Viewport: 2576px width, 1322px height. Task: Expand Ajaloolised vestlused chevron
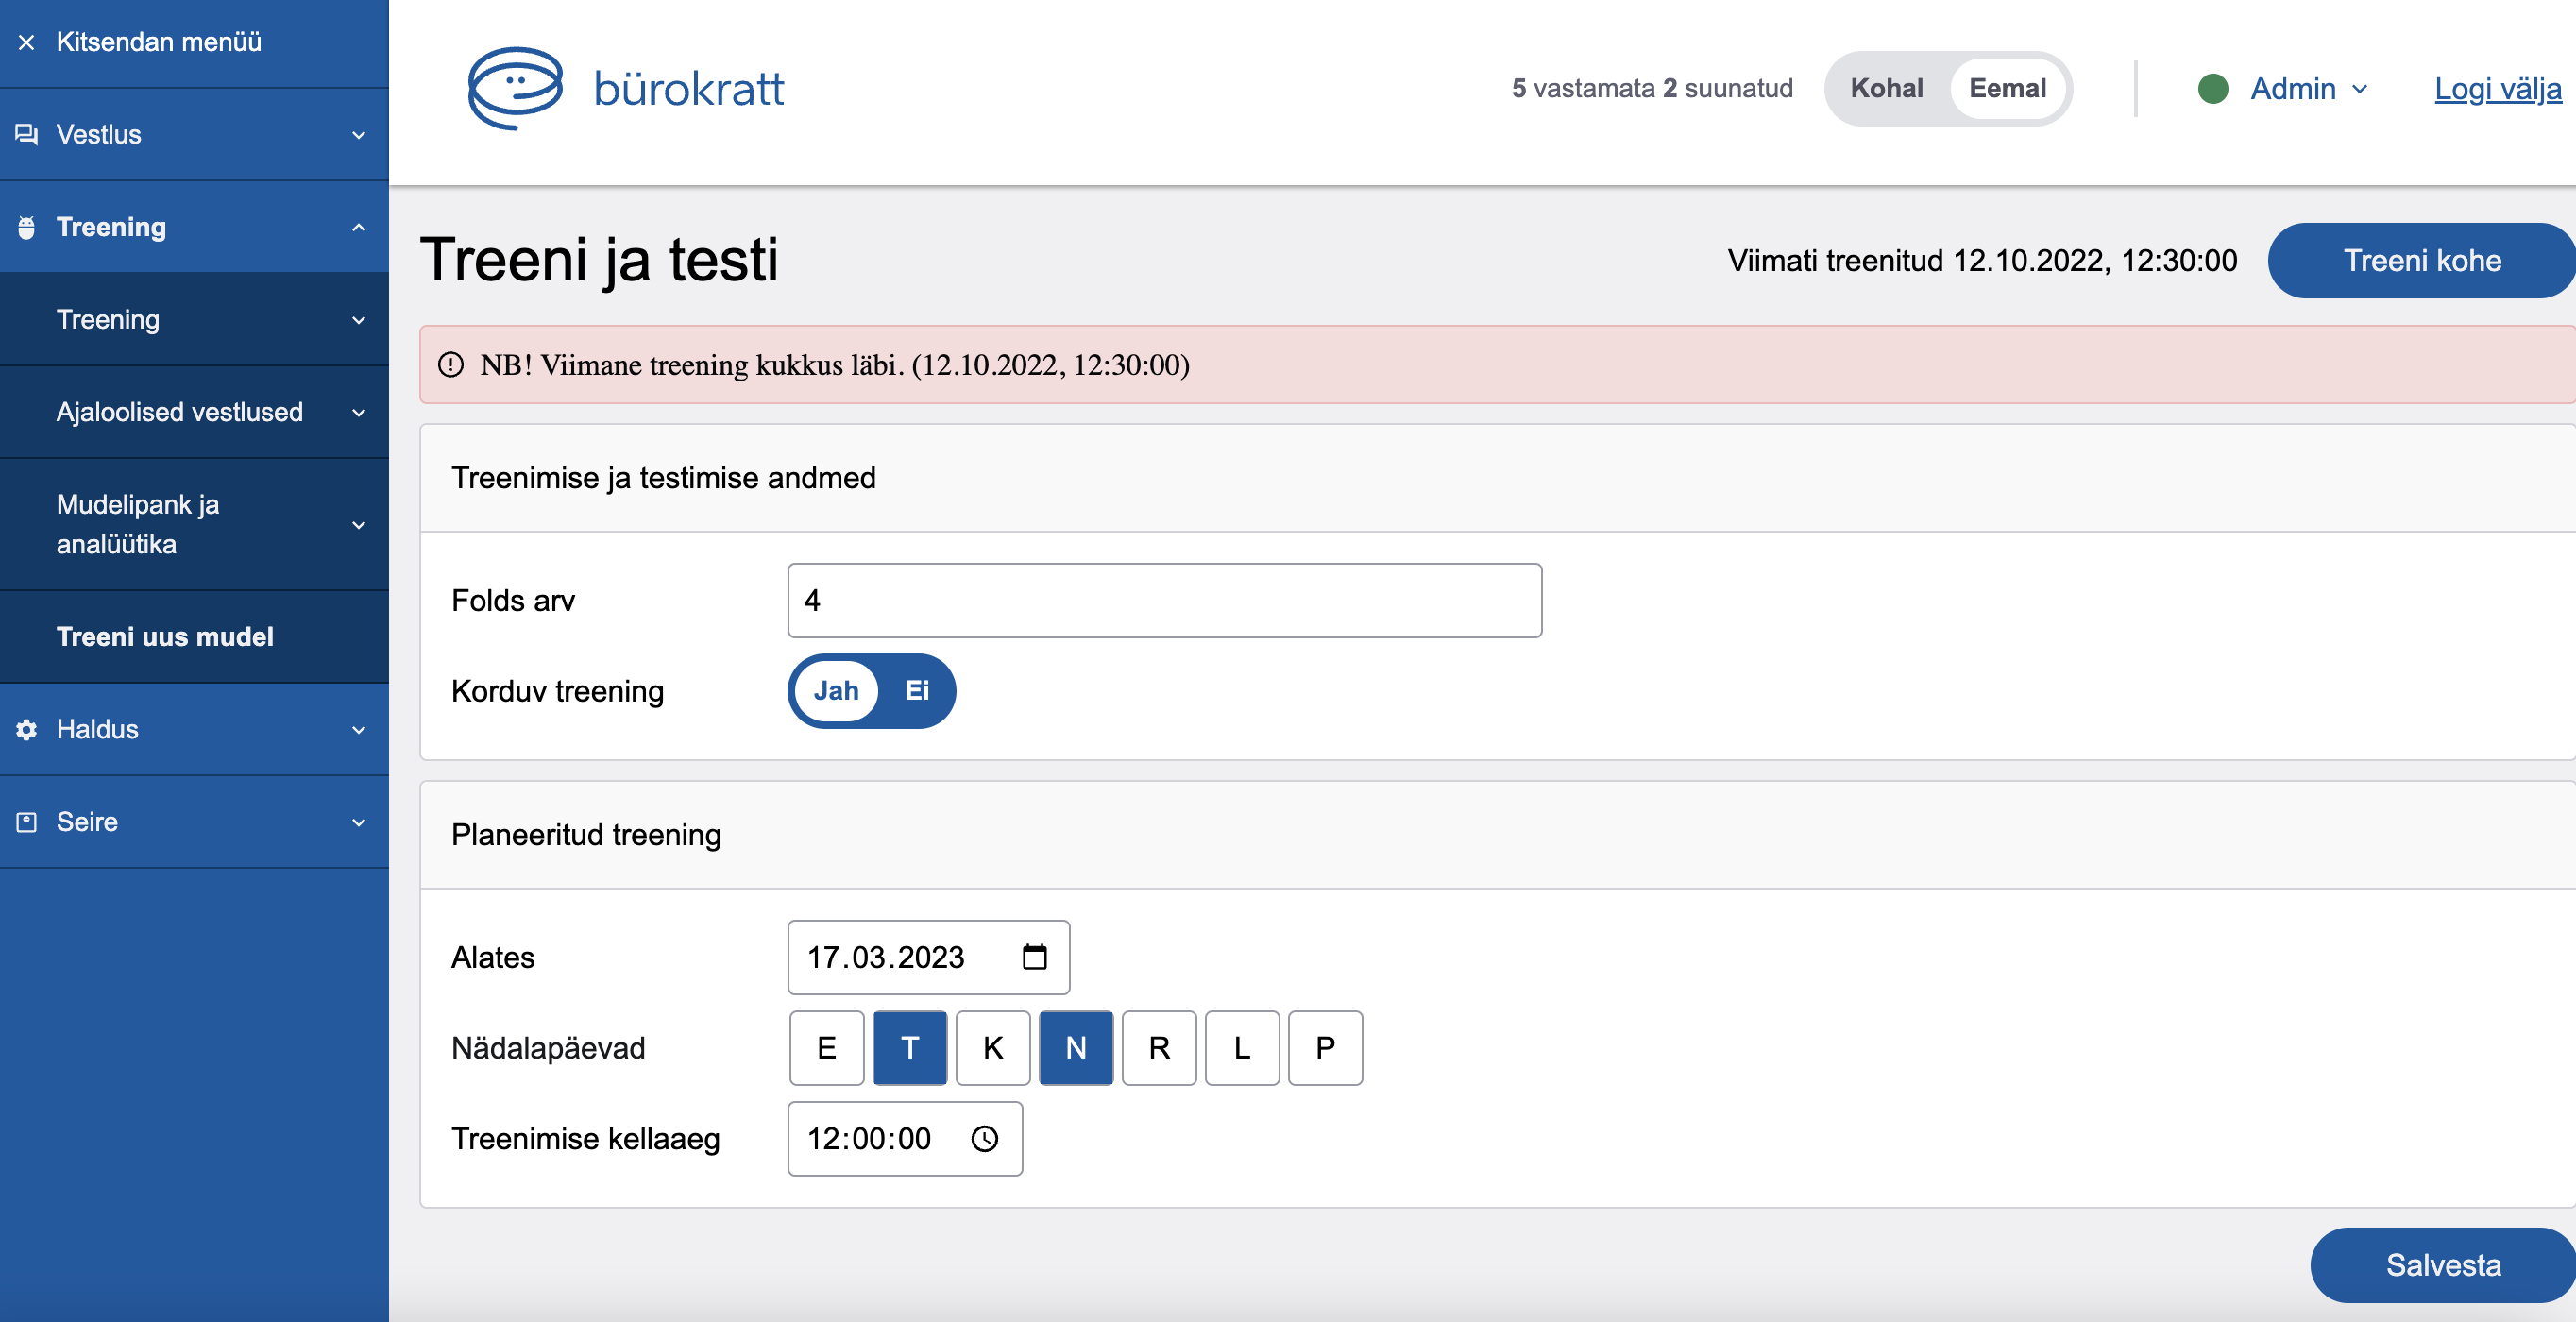[x=359, y=412]
